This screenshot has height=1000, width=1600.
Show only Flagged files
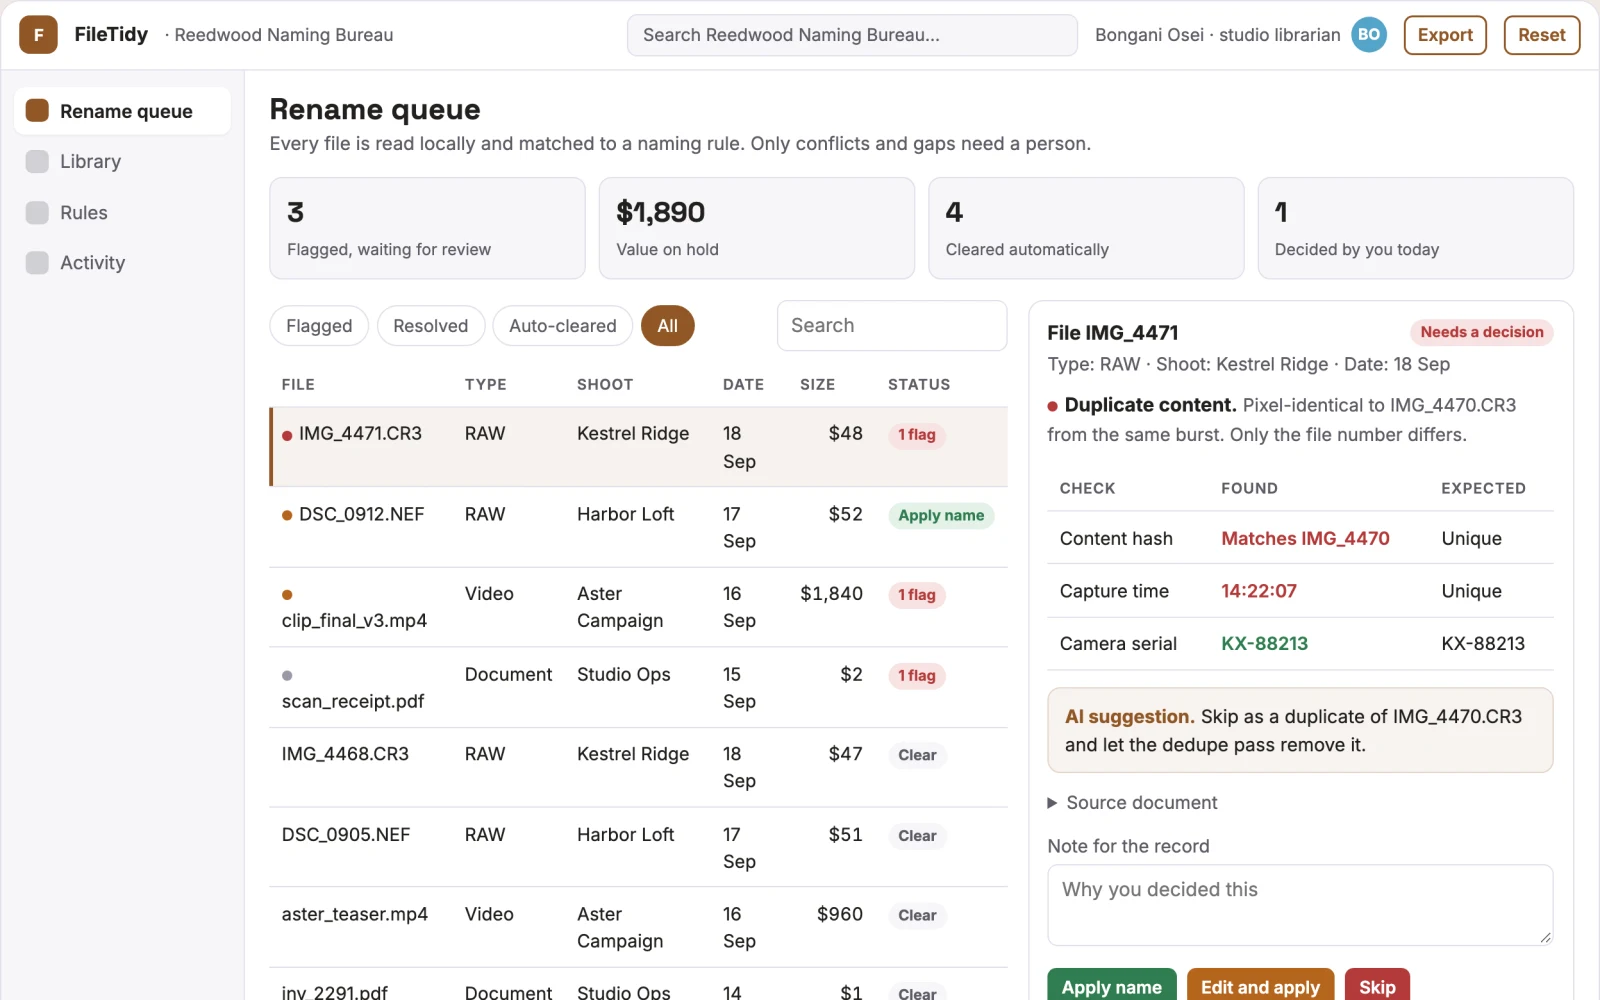coord(319,326)
